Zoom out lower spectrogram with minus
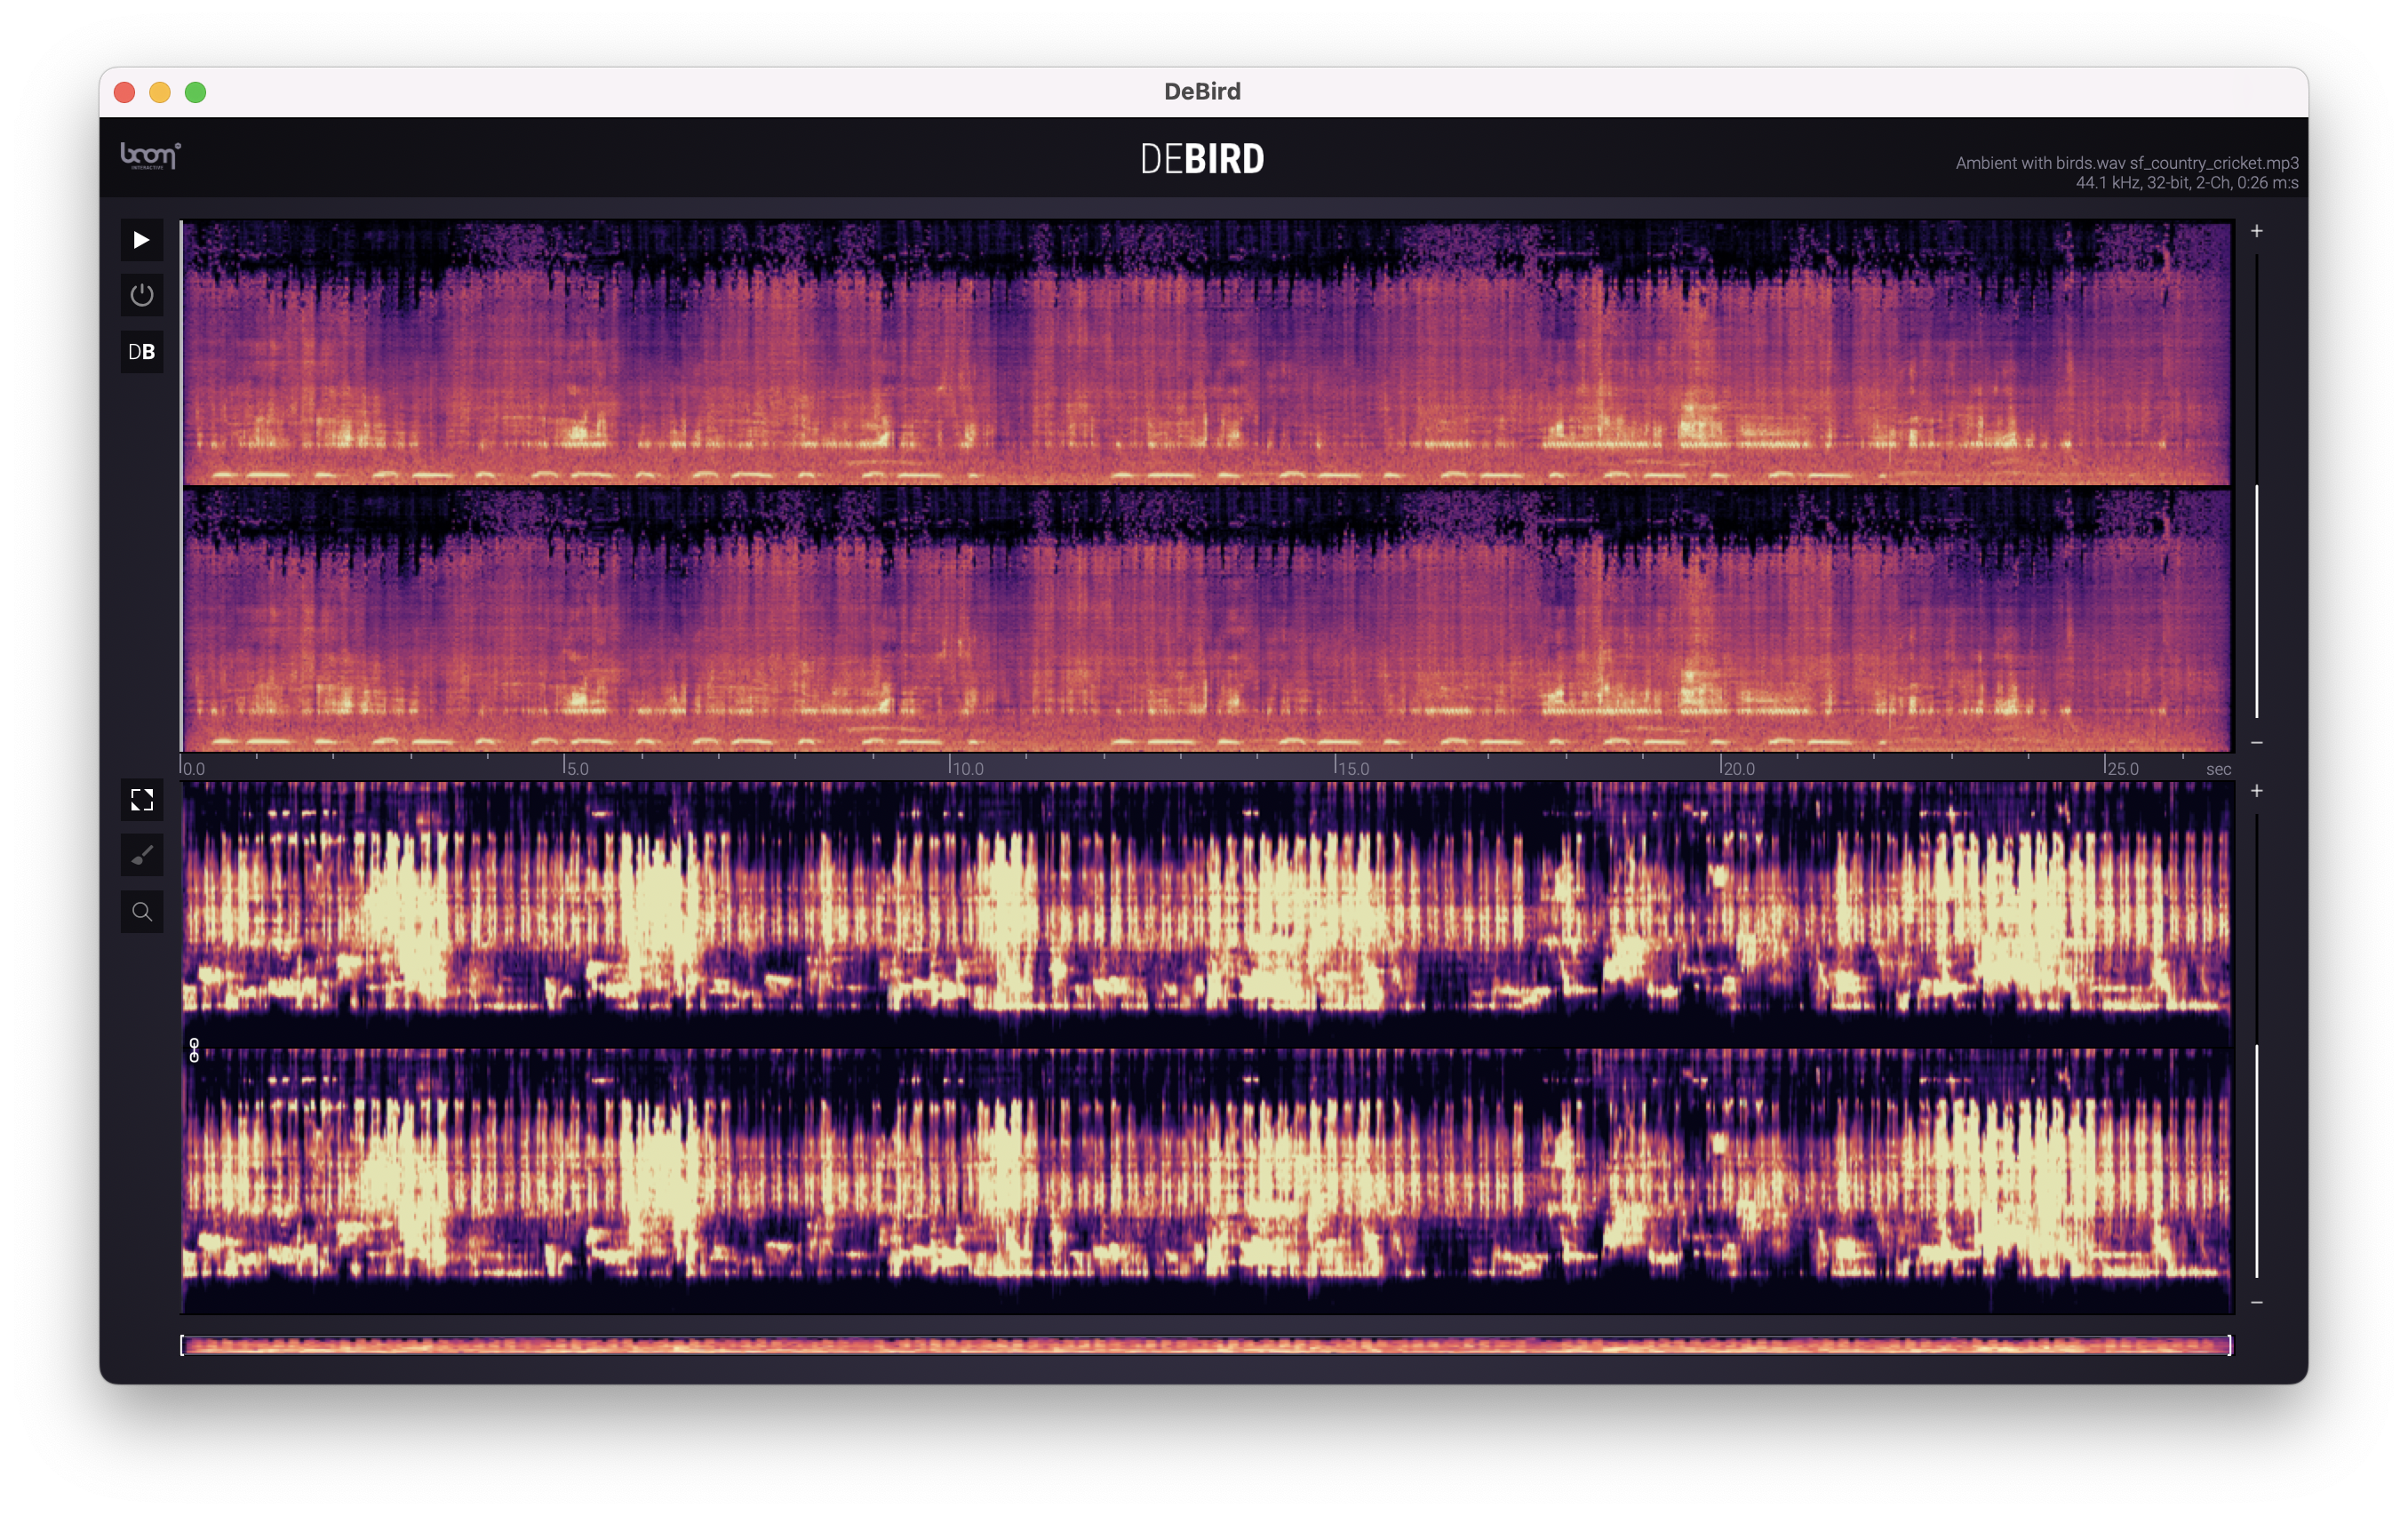The width and height of the screenshot is (2408, 1516). click(x=2257, y=1303)
